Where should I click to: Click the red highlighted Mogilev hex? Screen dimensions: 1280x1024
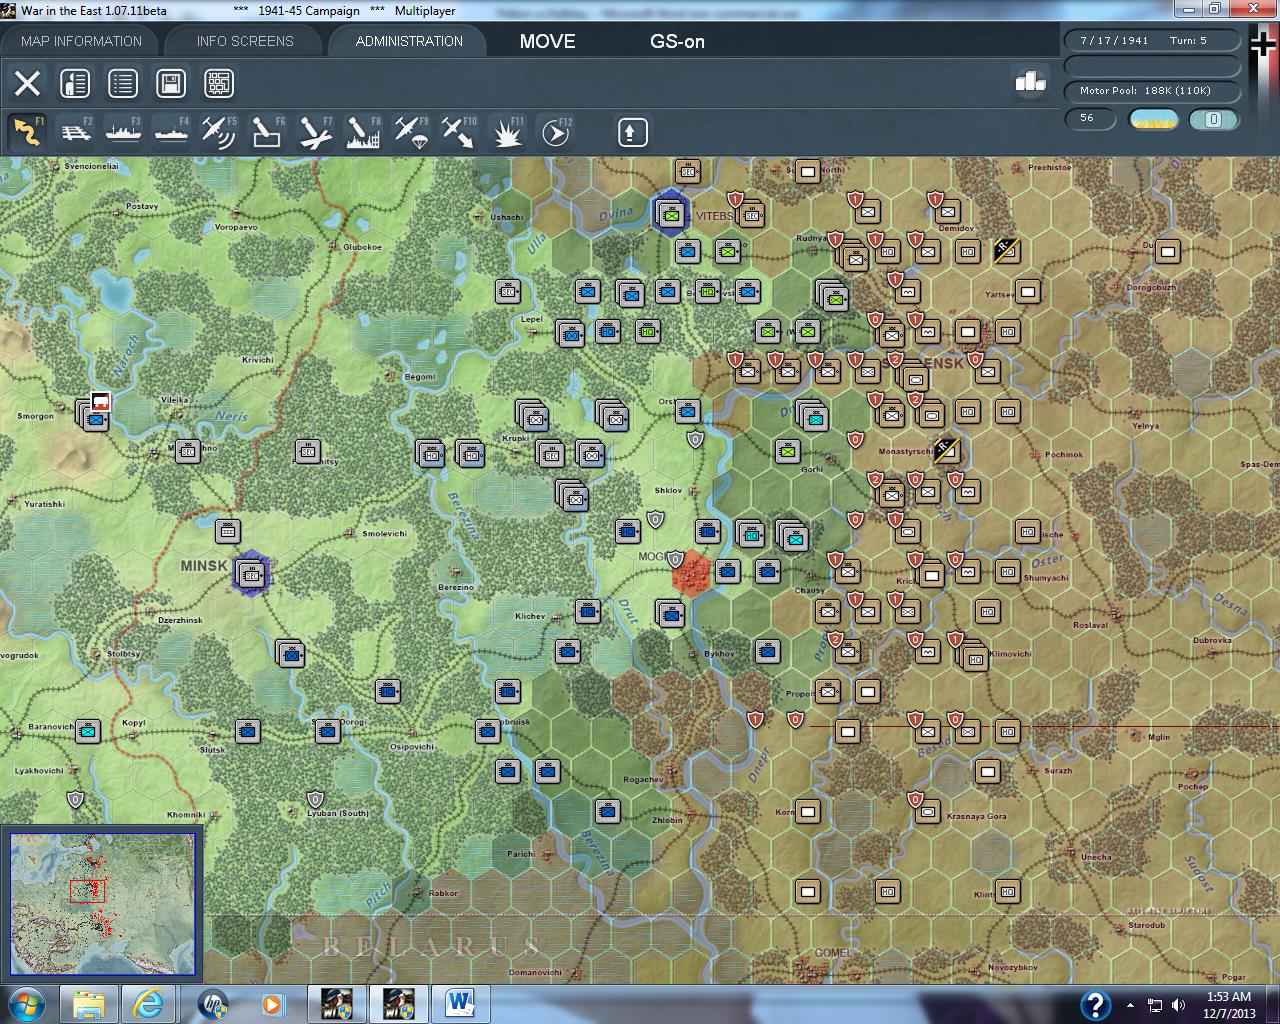(691, 573)
